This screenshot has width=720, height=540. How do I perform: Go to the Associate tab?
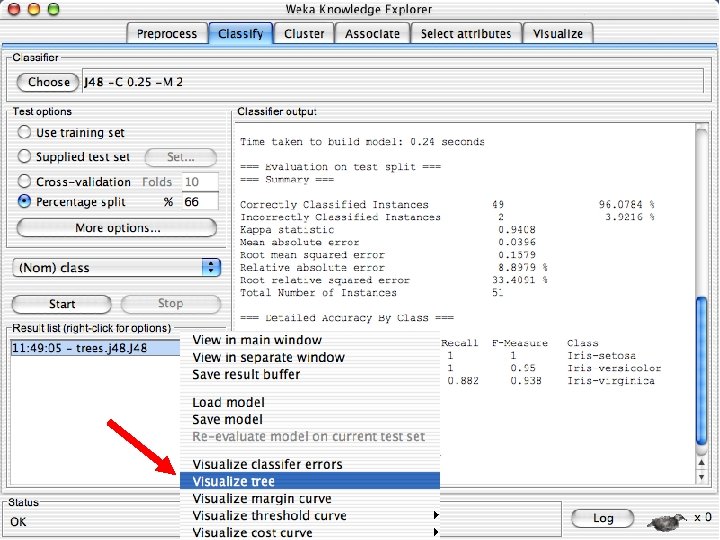372,34
